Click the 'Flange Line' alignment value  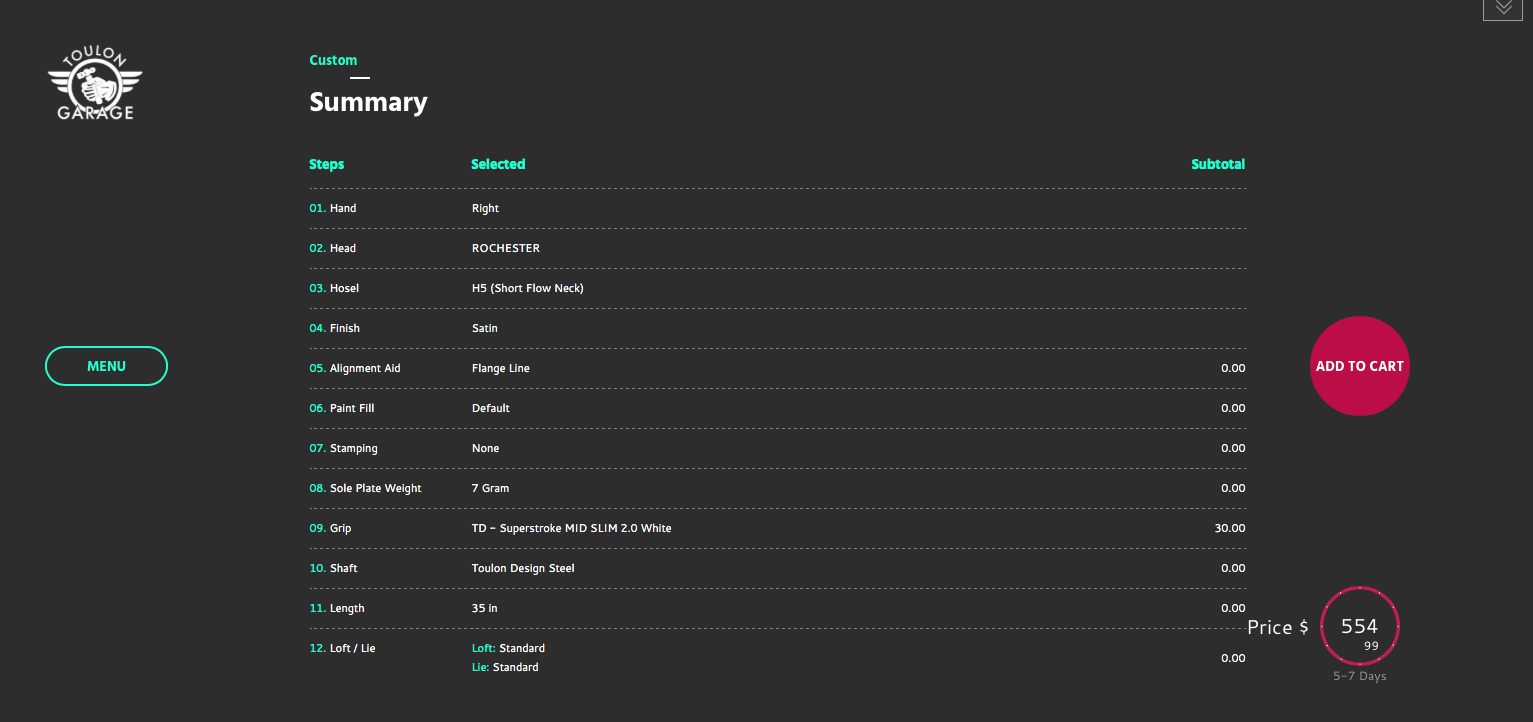tap(501, 368)
